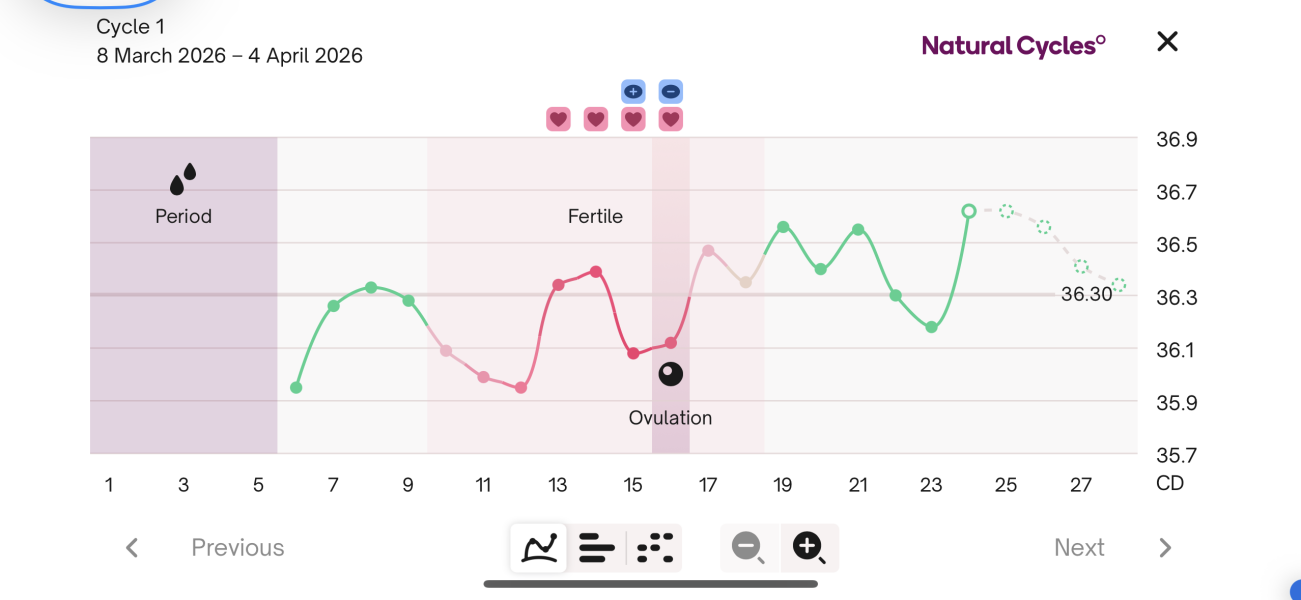Select the hollow temperature point on day 24

(x=968, y=211)
